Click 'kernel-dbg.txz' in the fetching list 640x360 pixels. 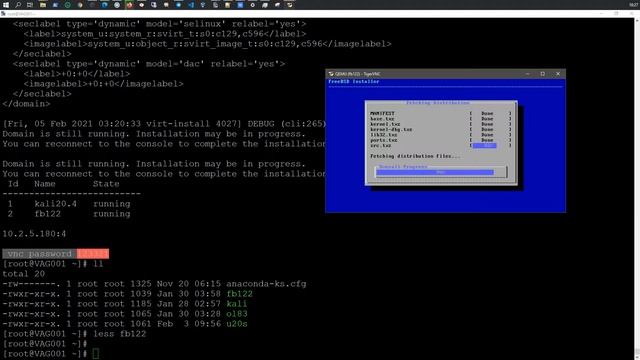point(391,129)
